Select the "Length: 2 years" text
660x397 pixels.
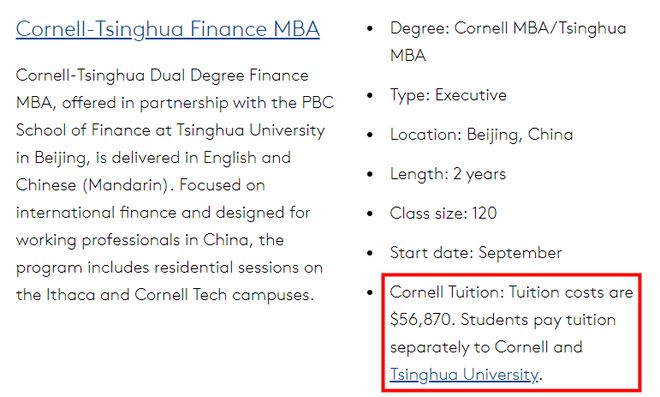pyautogui.click(x=448, y=174)
